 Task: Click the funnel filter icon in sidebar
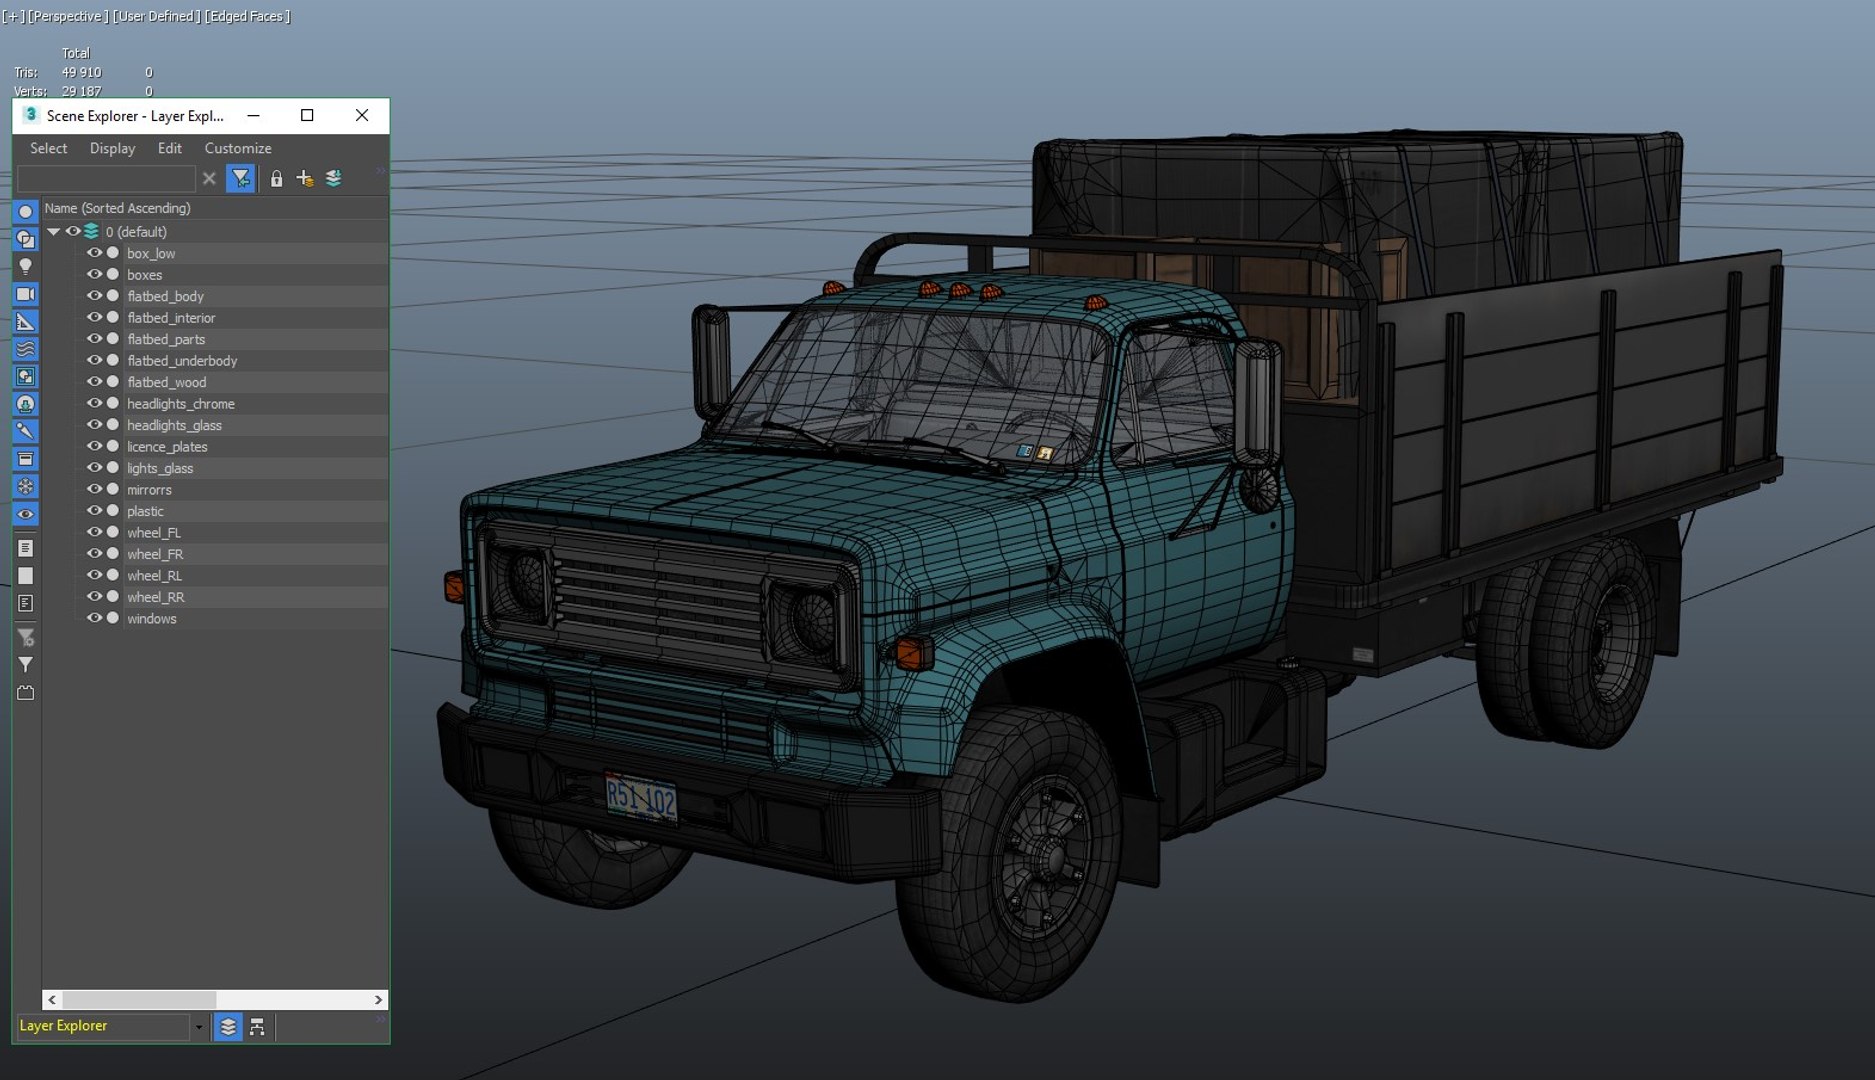tap(26, 665)
